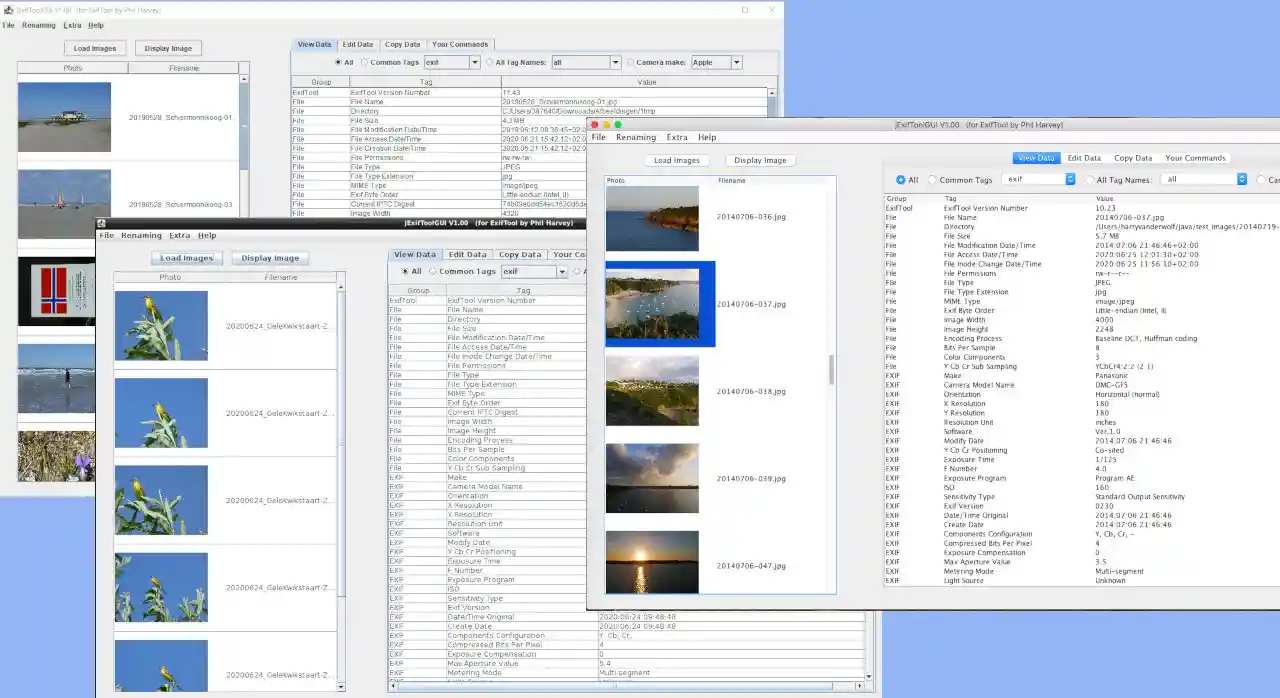The height and width of the screenshot is (698, 1280).
Task: Click the Load Images button
Action: (94, 47)
